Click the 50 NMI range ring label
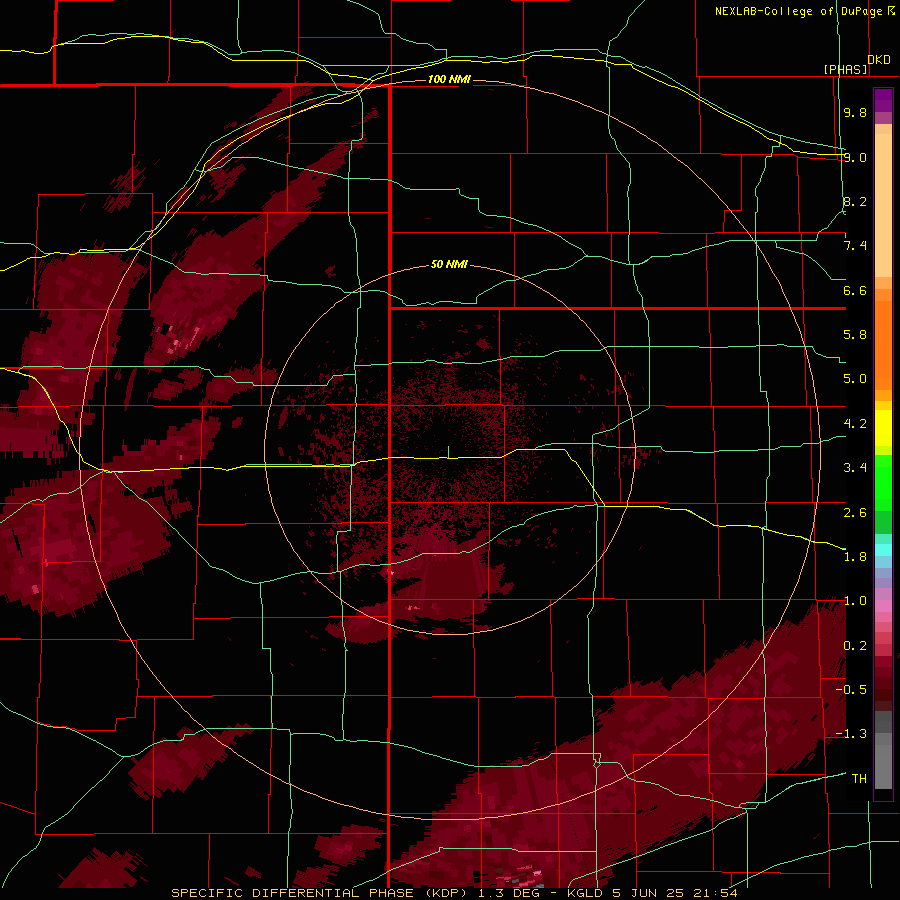Image resolution: width=900 pixels, height=900 pixels. tap(449, 264)
